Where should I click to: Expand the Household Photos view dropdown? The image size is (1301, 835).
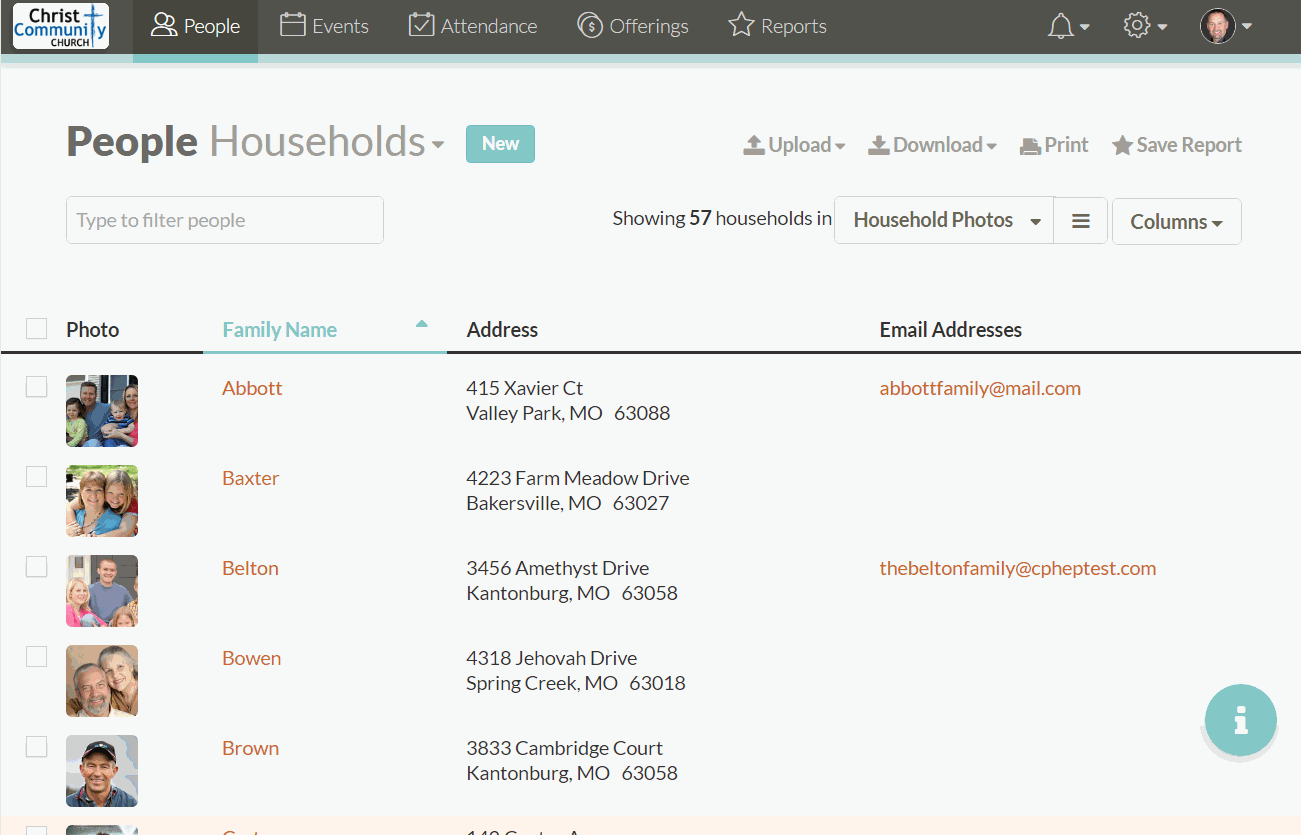(x=943, y=221)
